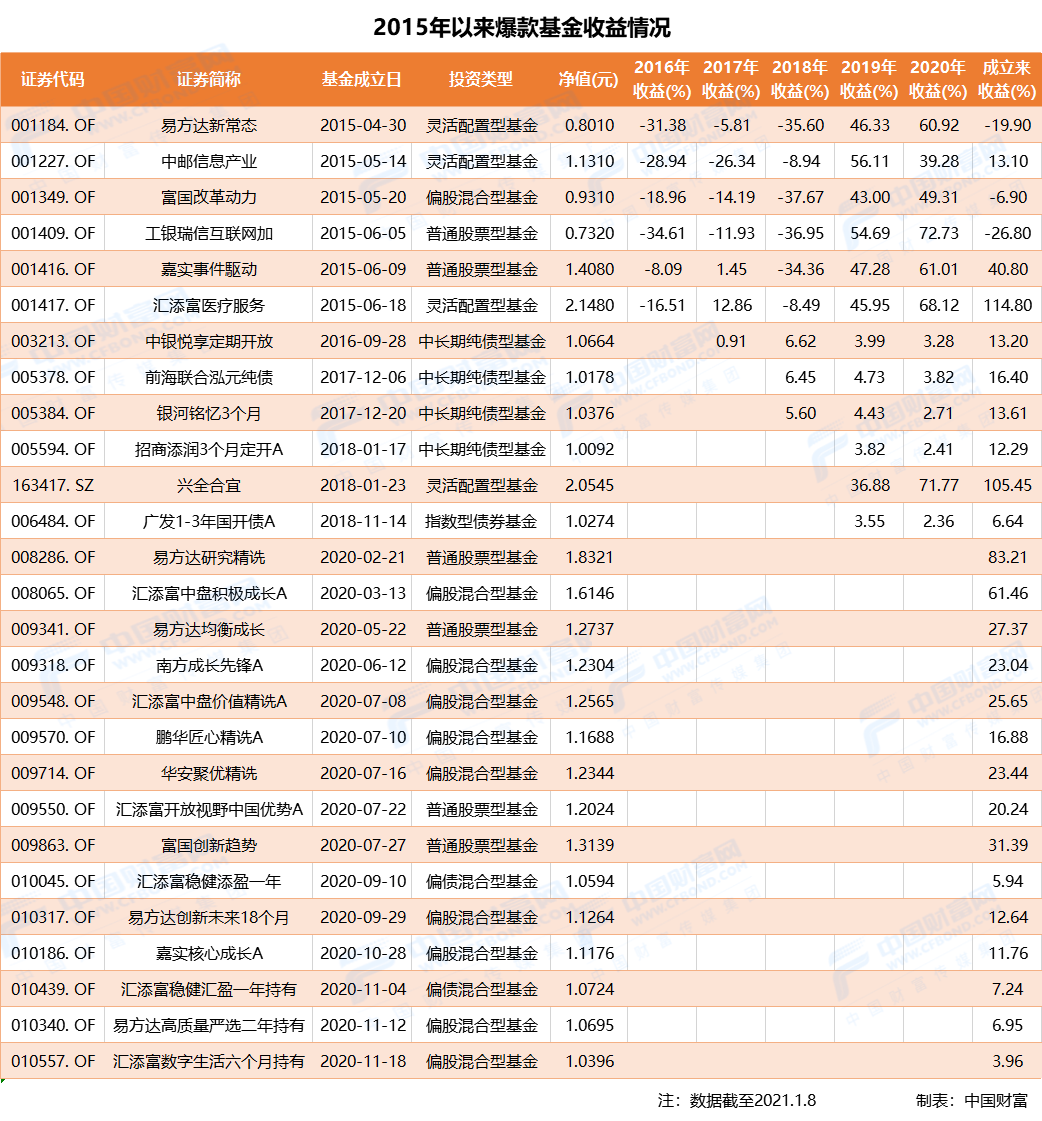The height and width of the screenshot is (1121, 1042).
Task: Select fund name 汇添富数字生活六个月持有
Action: 208,1061
